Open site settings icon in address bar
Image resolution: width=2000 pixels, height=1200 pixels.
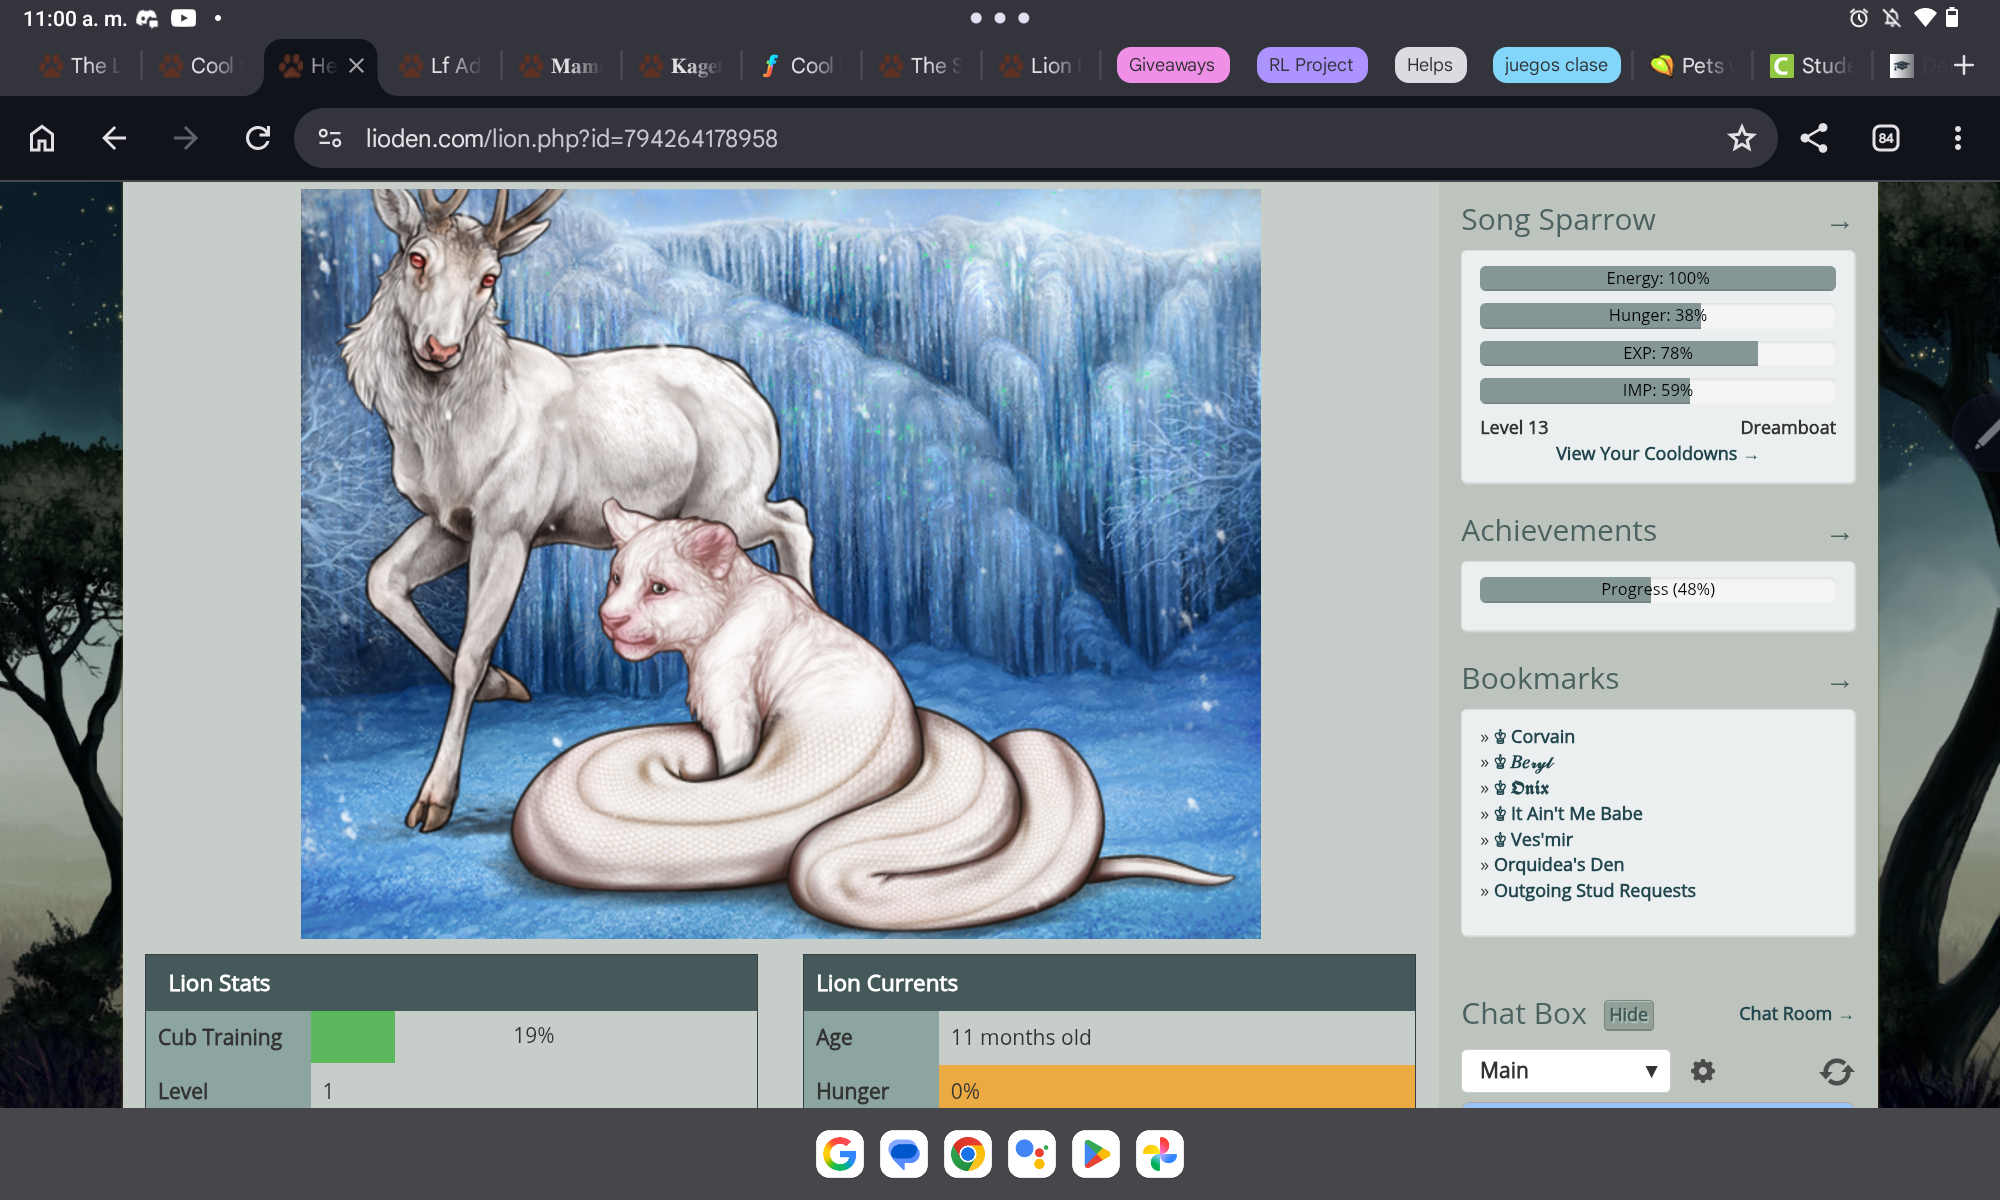click(x=330, y=138)
